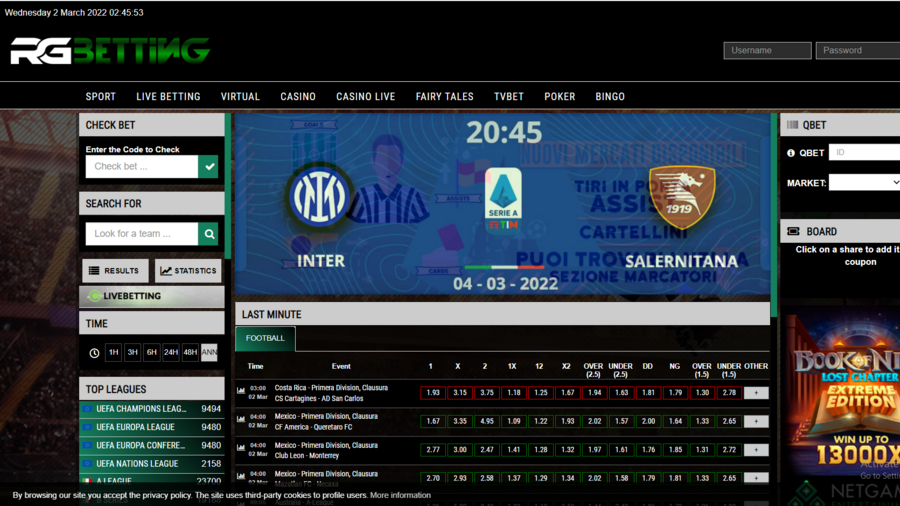Filter events by 6H time
This screenshot has width=900, height=506.
pos(152,352)
